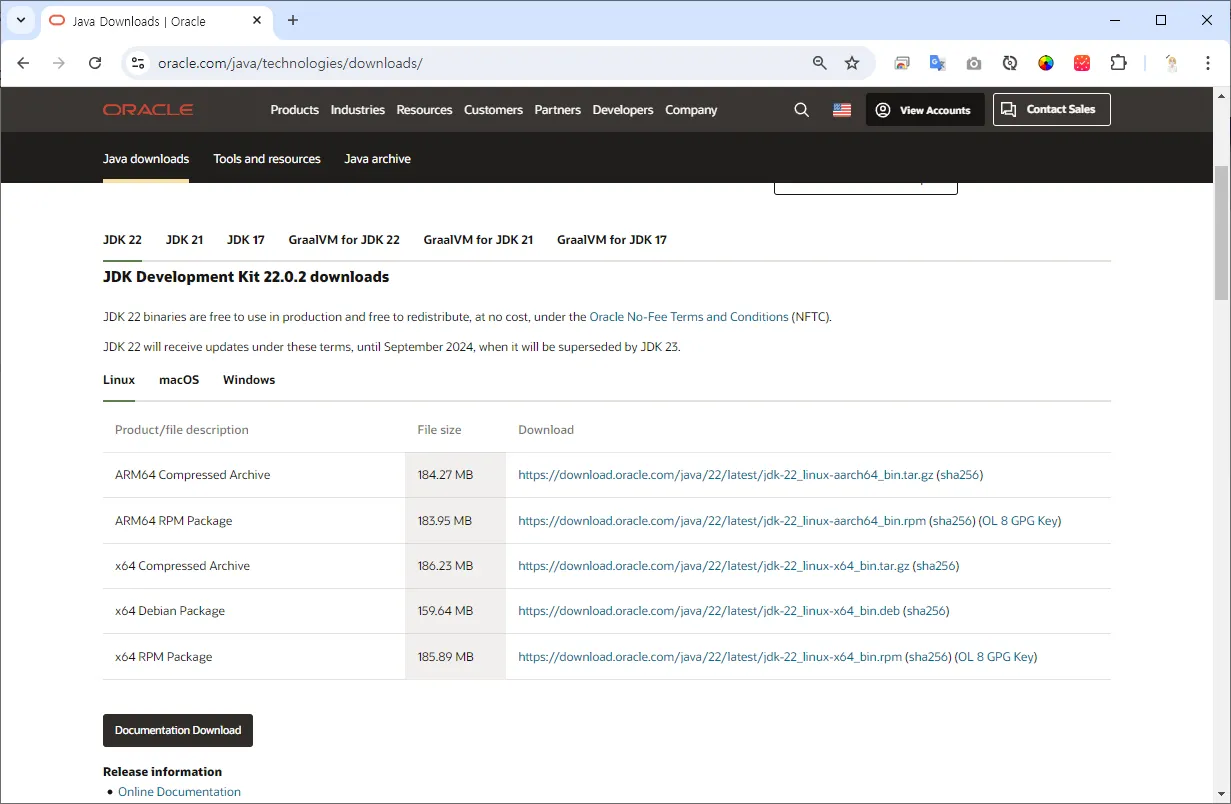Image resolution: width=1231 pixels, height=804 pixels.
Task: Open sha256 link for x64 Compressed Archive
Action: 936,566
